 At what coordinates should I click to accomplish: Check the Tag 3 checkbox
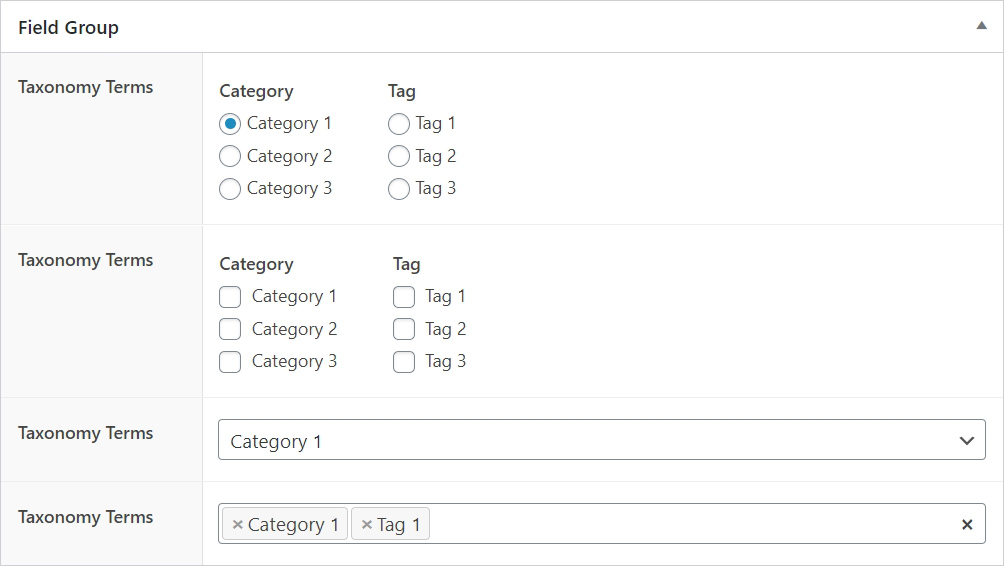tap(404, 362)
